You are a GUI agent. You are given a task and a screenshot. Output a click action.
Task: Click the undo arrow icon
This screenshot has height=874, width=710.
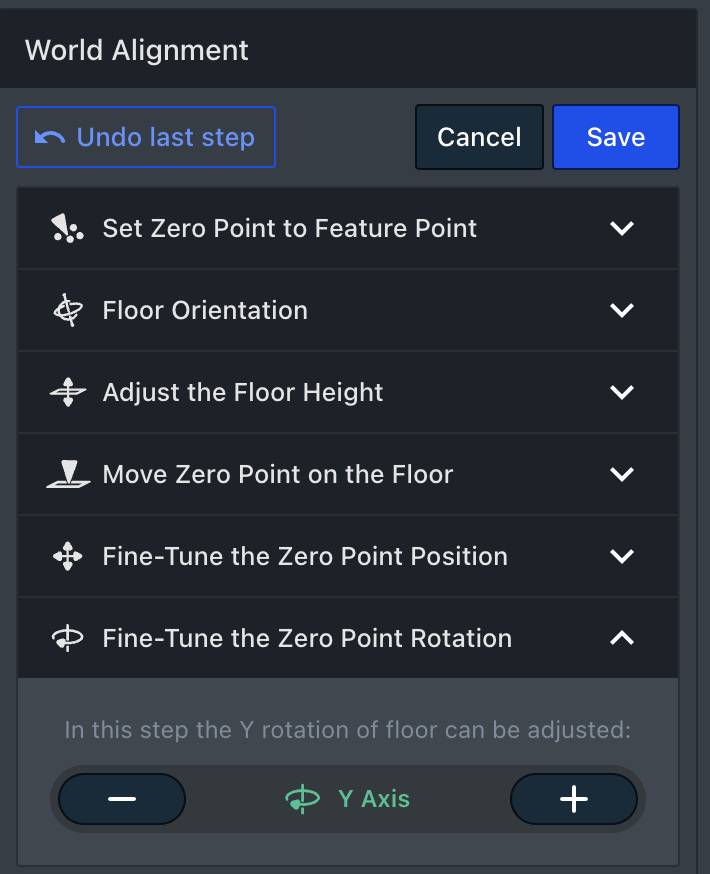coord(50,138)
